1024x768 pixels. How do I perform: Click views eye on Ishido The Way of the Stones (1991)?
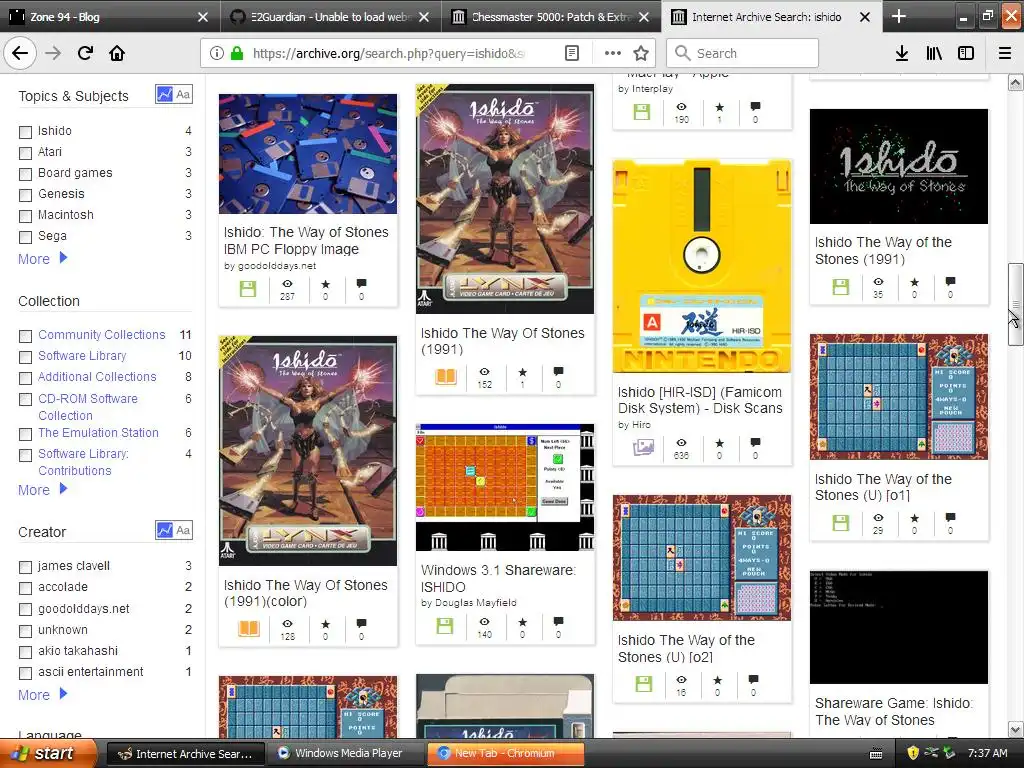pos(878,281)
